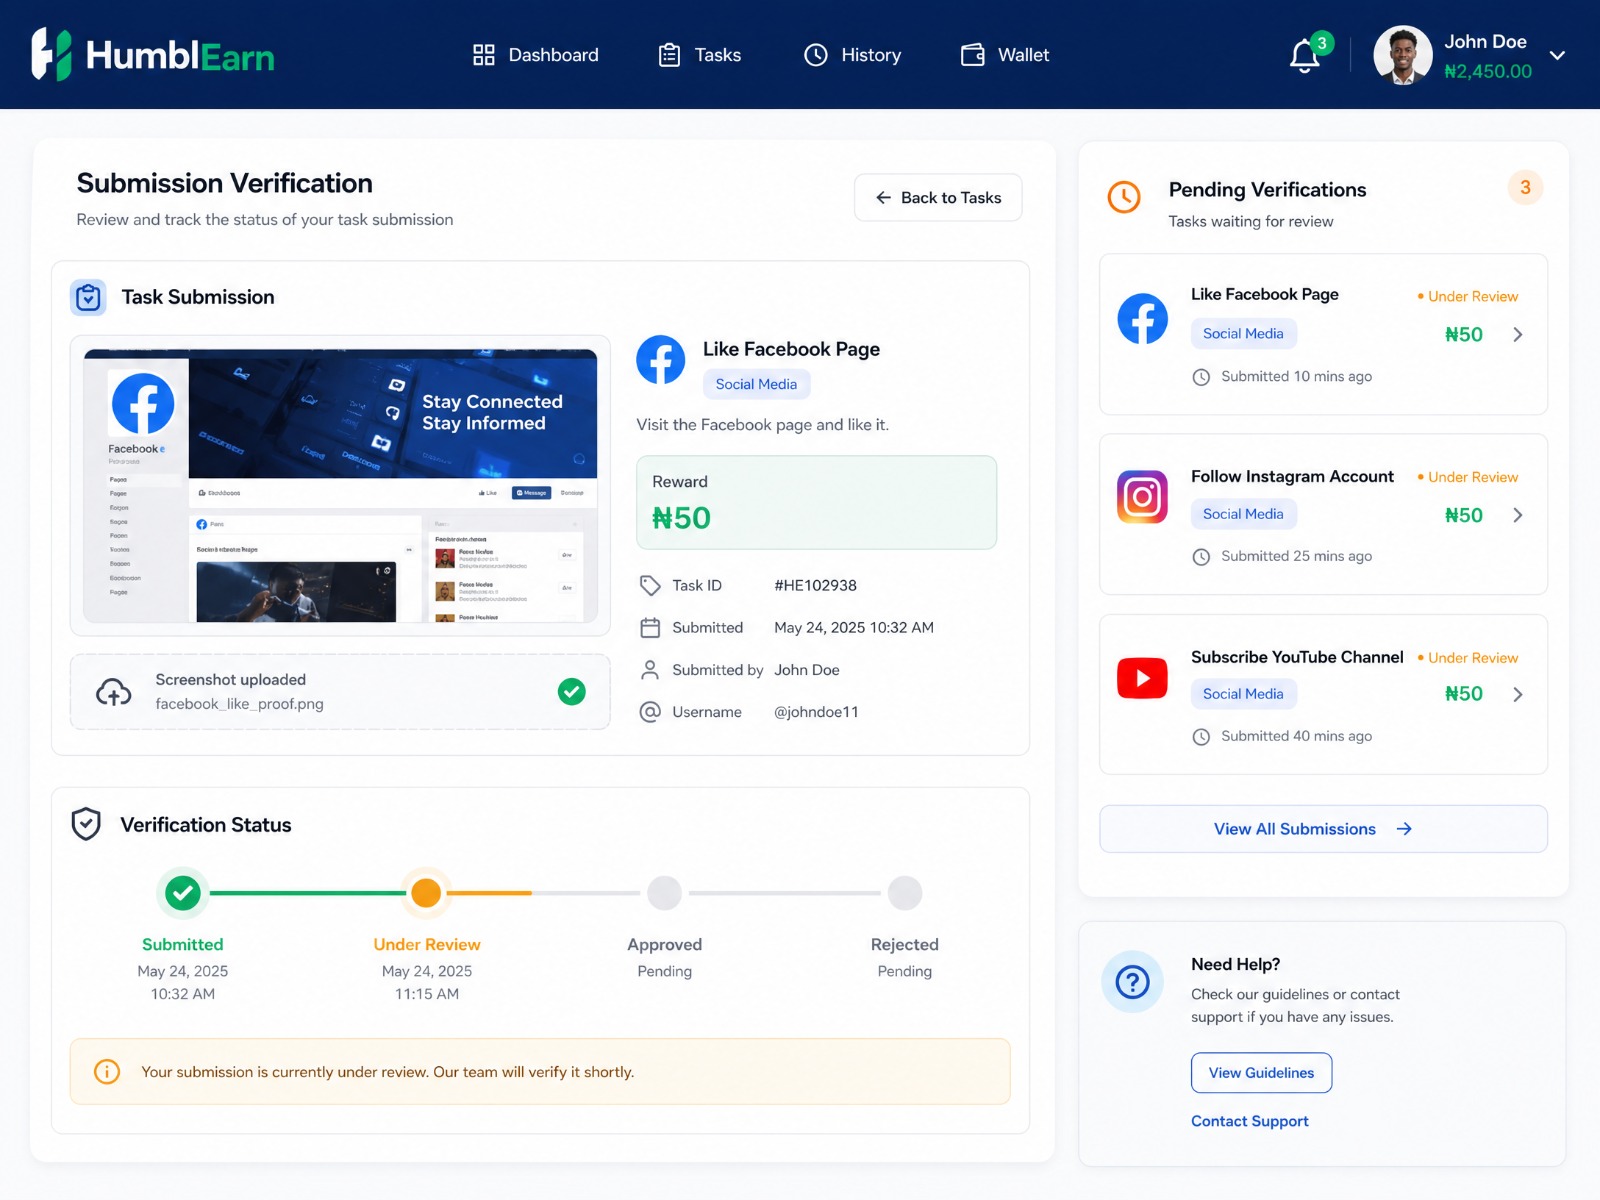Click the Need Help question mark icon
Image resolution: width=1600 pixels, height=1200 pixels.
[1132, 982]
